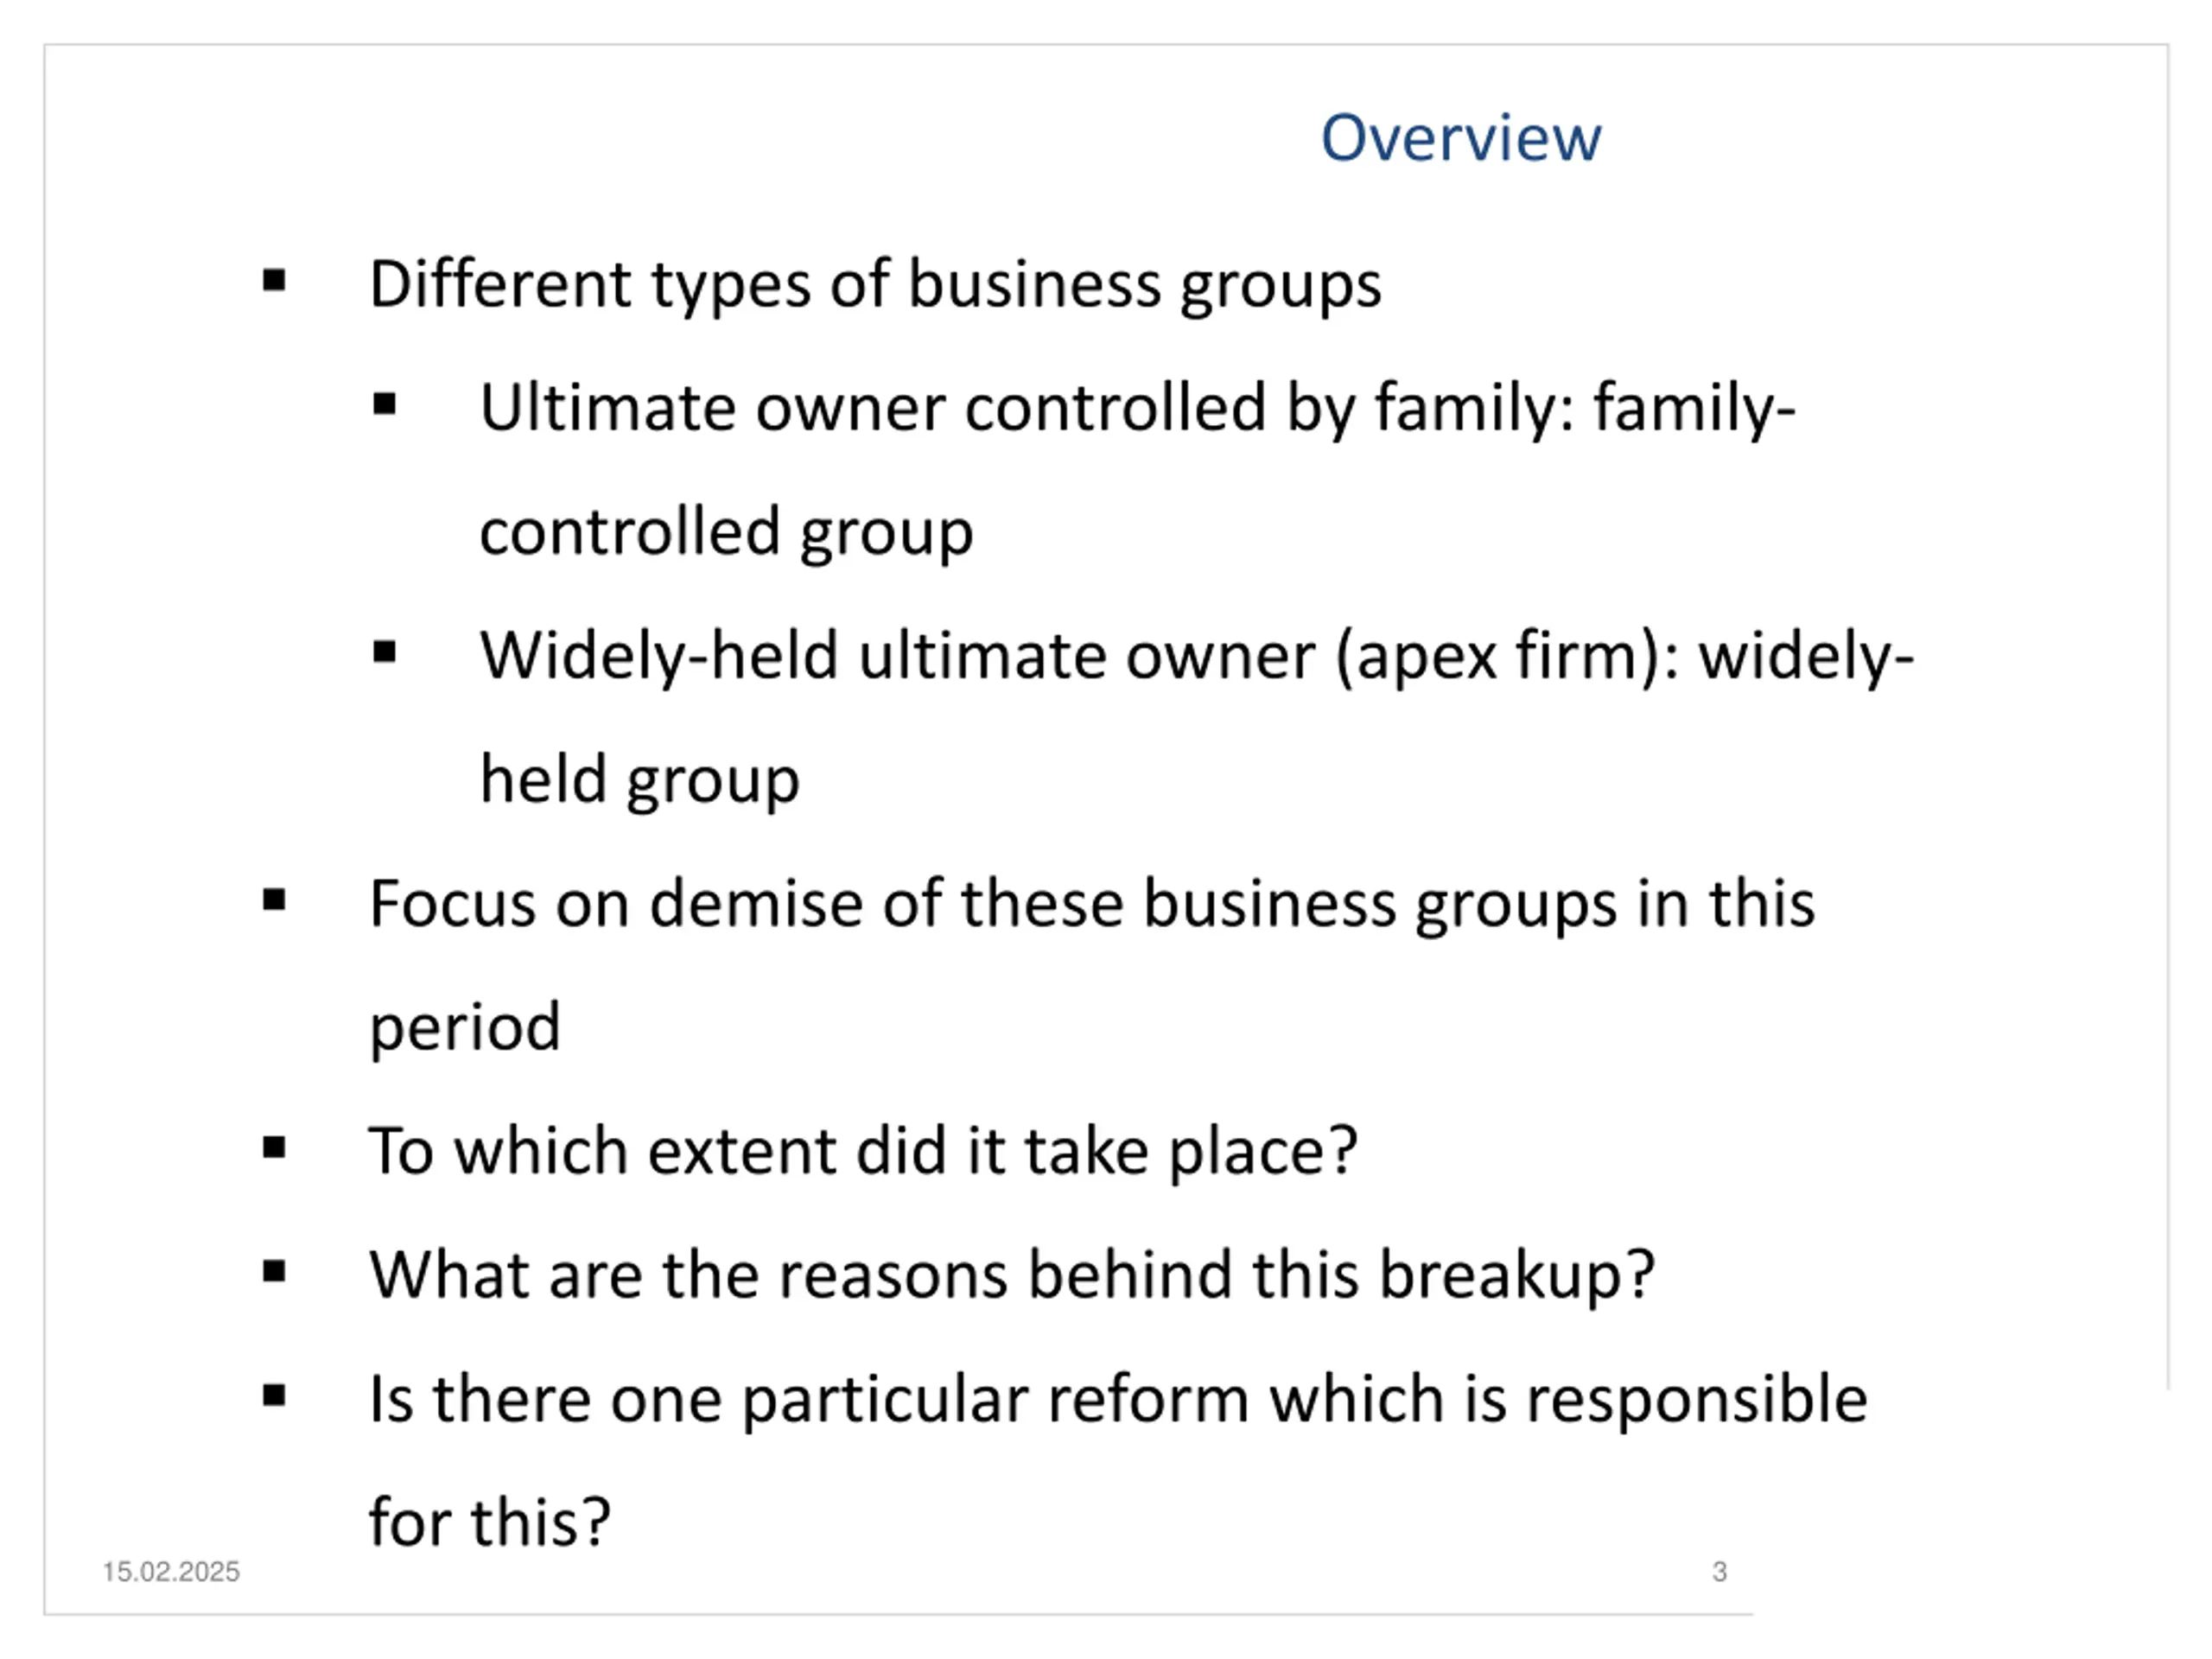Click the bullet marker before What are the reasons
This screenshot has width=2212, height=1659.
point(274,1273)
